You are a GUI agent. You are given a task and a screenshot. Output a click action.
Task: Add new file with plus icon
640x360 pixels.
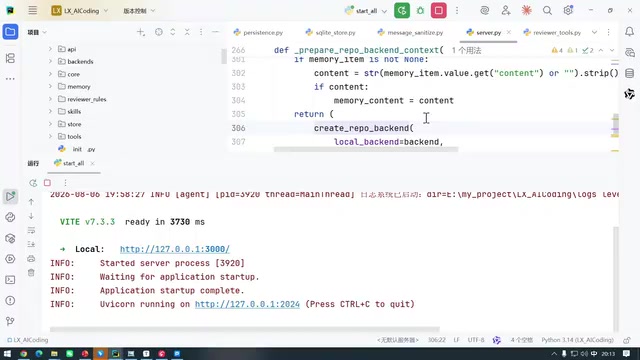coord(141,32)
